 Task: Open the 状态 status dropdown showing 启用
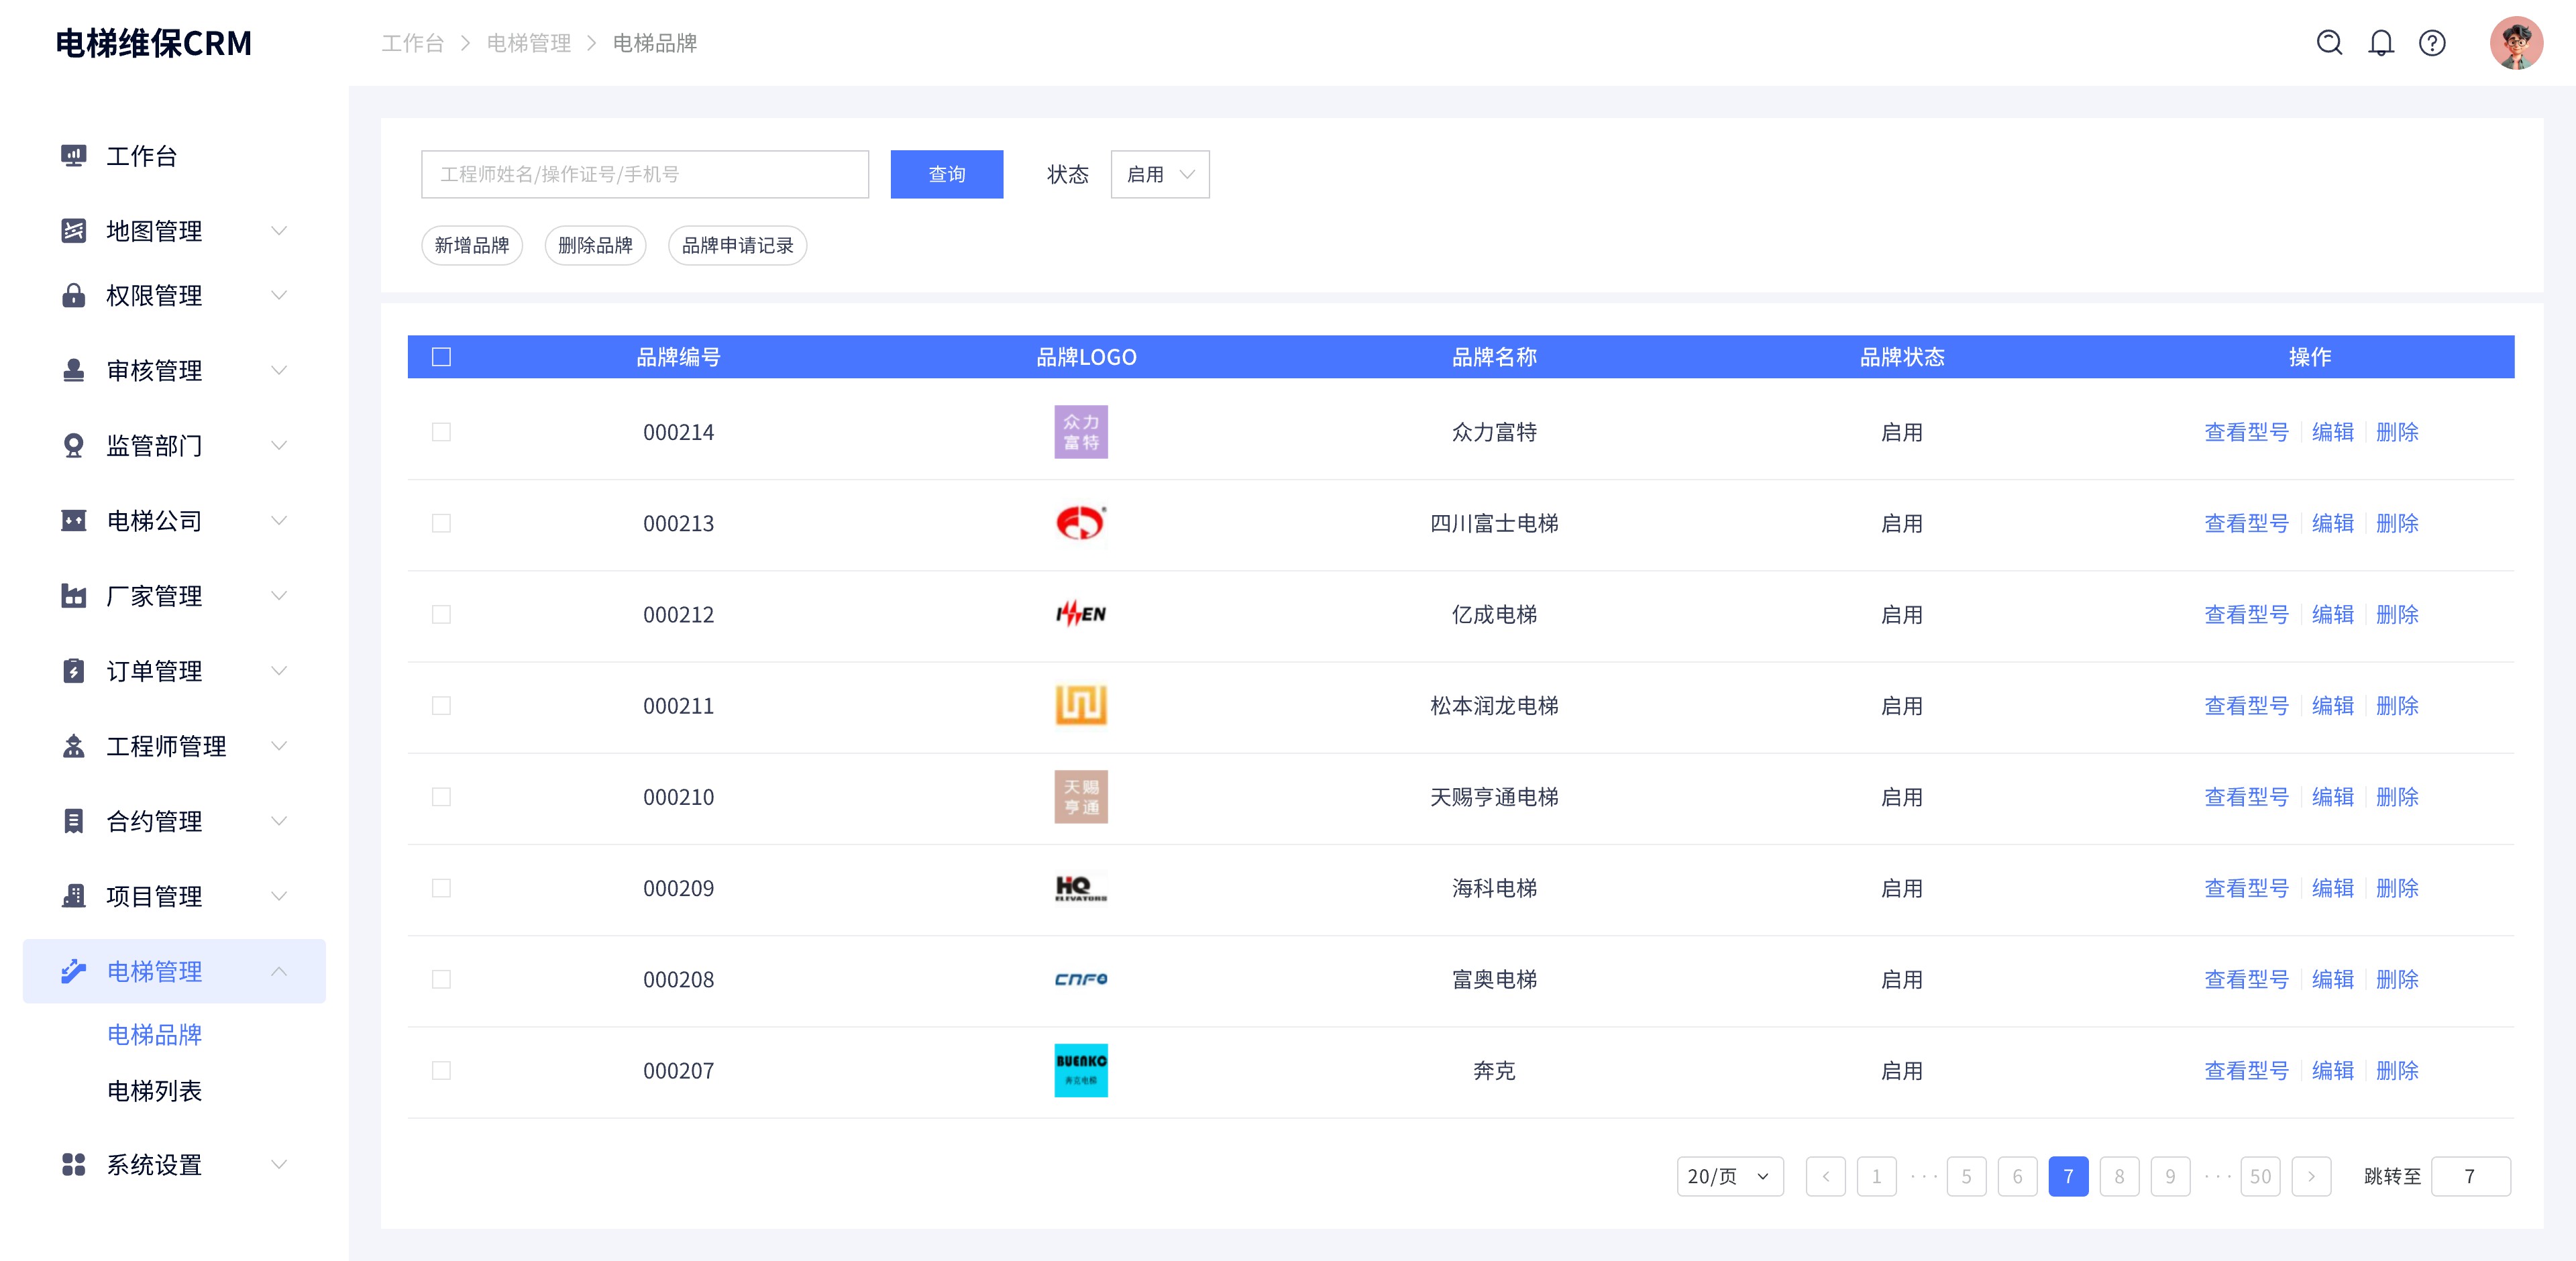[1159, 174]
